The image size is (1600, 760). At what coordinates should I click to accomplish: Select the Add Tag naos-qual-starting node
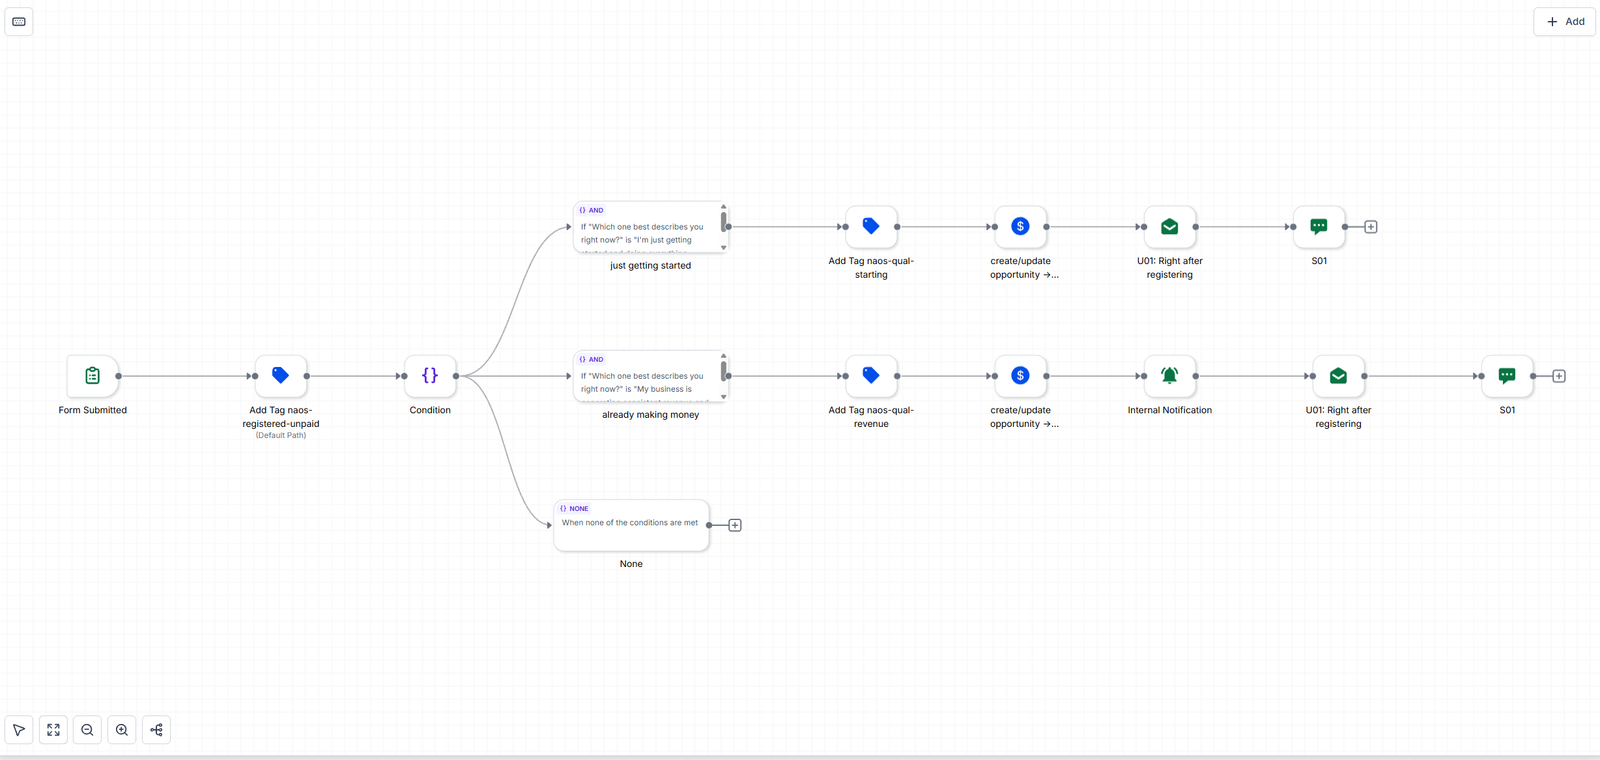click(871, 227)
